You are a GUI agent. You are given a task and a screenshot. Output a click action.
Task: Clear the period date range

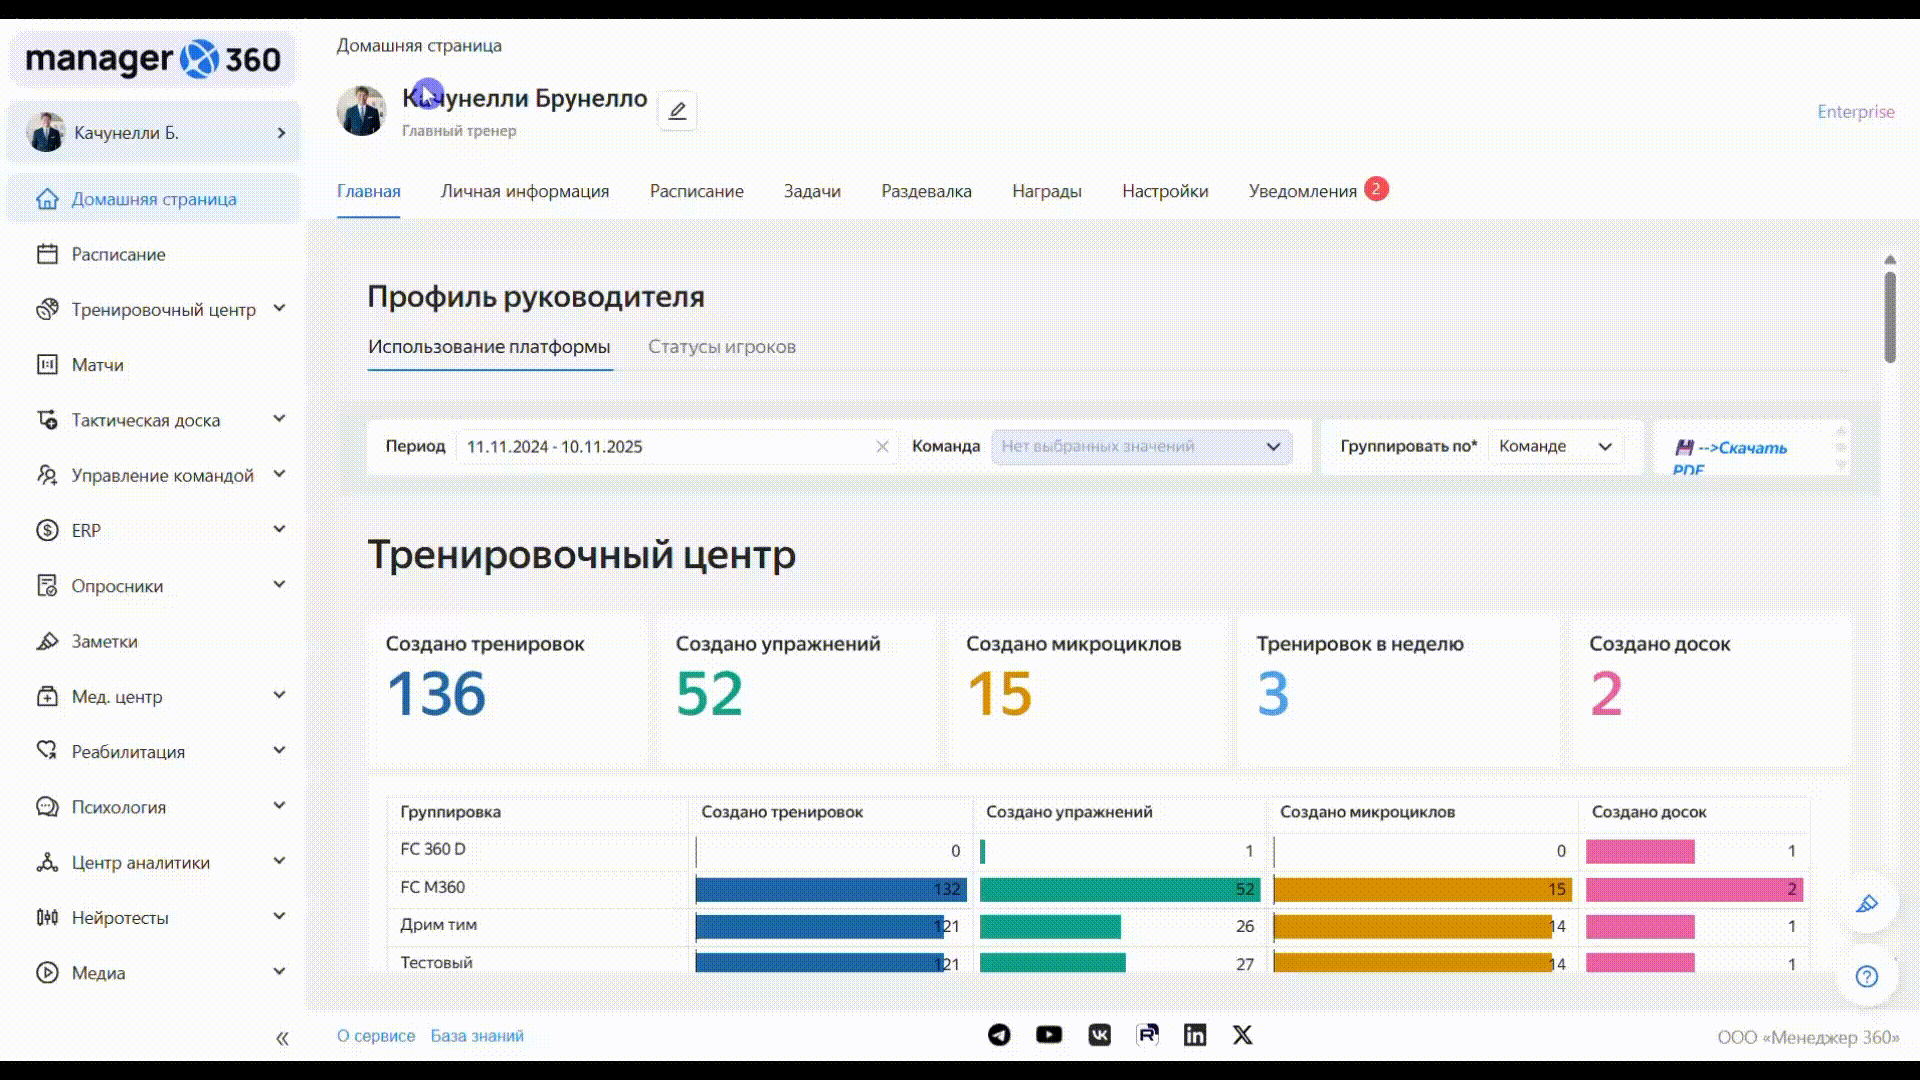coord(882,447)
